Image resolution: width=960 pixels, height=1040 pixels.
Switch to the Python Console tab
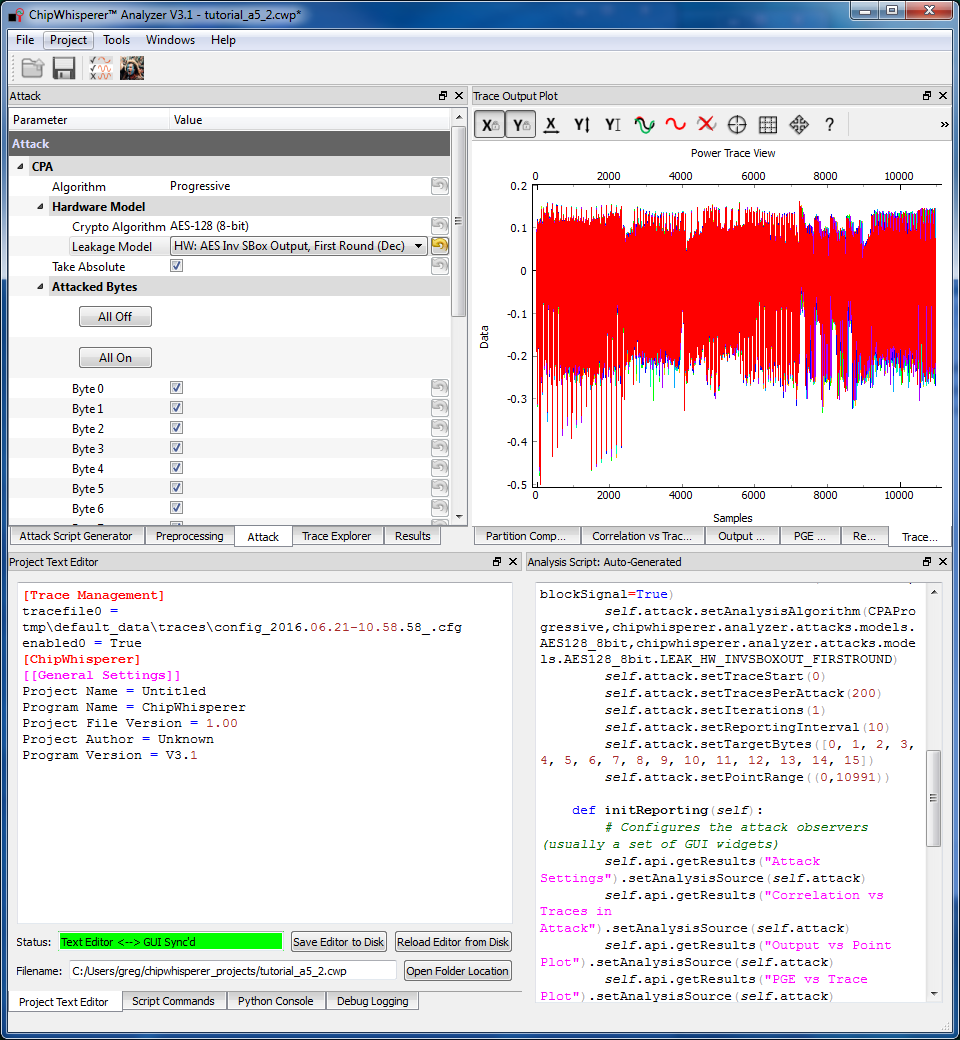[x=275, y=1001]
